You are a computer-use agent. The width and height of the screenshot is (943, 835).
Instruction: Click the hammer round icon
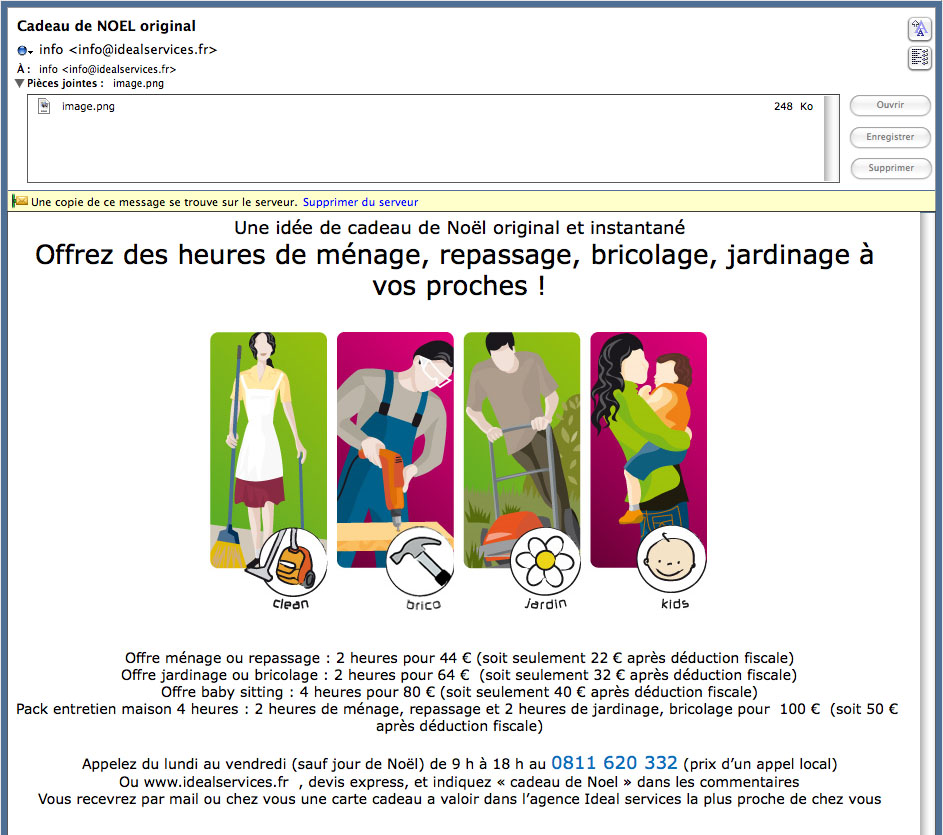pyautogui.click(x=420, y=561)
